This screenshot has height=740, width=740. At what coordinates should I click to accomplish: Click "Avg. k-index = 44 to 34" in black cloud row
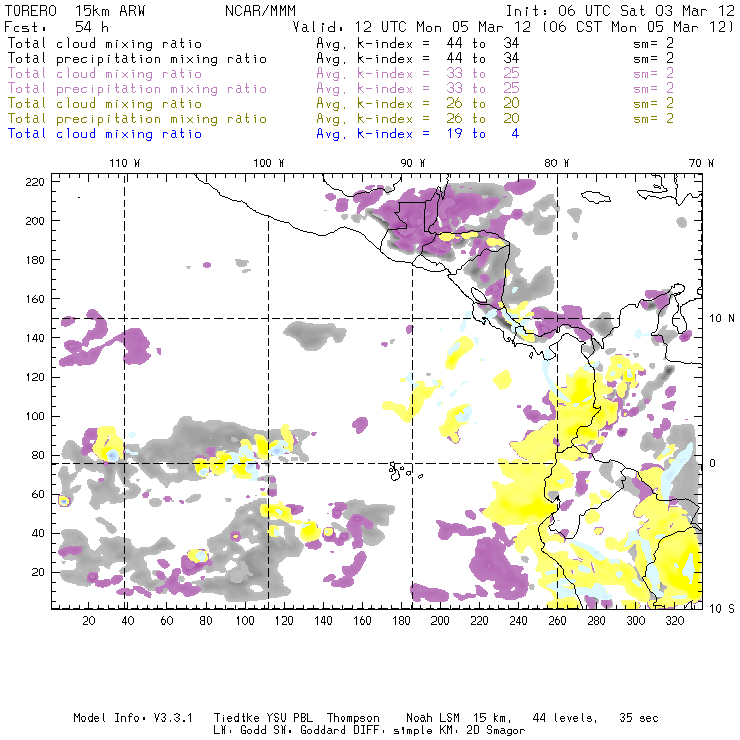[418, 44]
